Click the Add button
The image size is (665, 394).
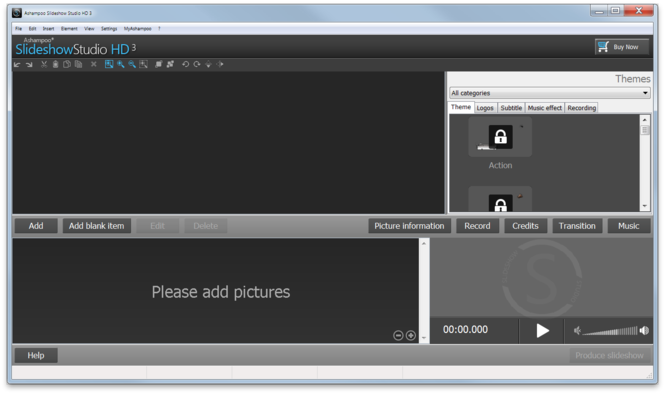[x=36, y=226]
